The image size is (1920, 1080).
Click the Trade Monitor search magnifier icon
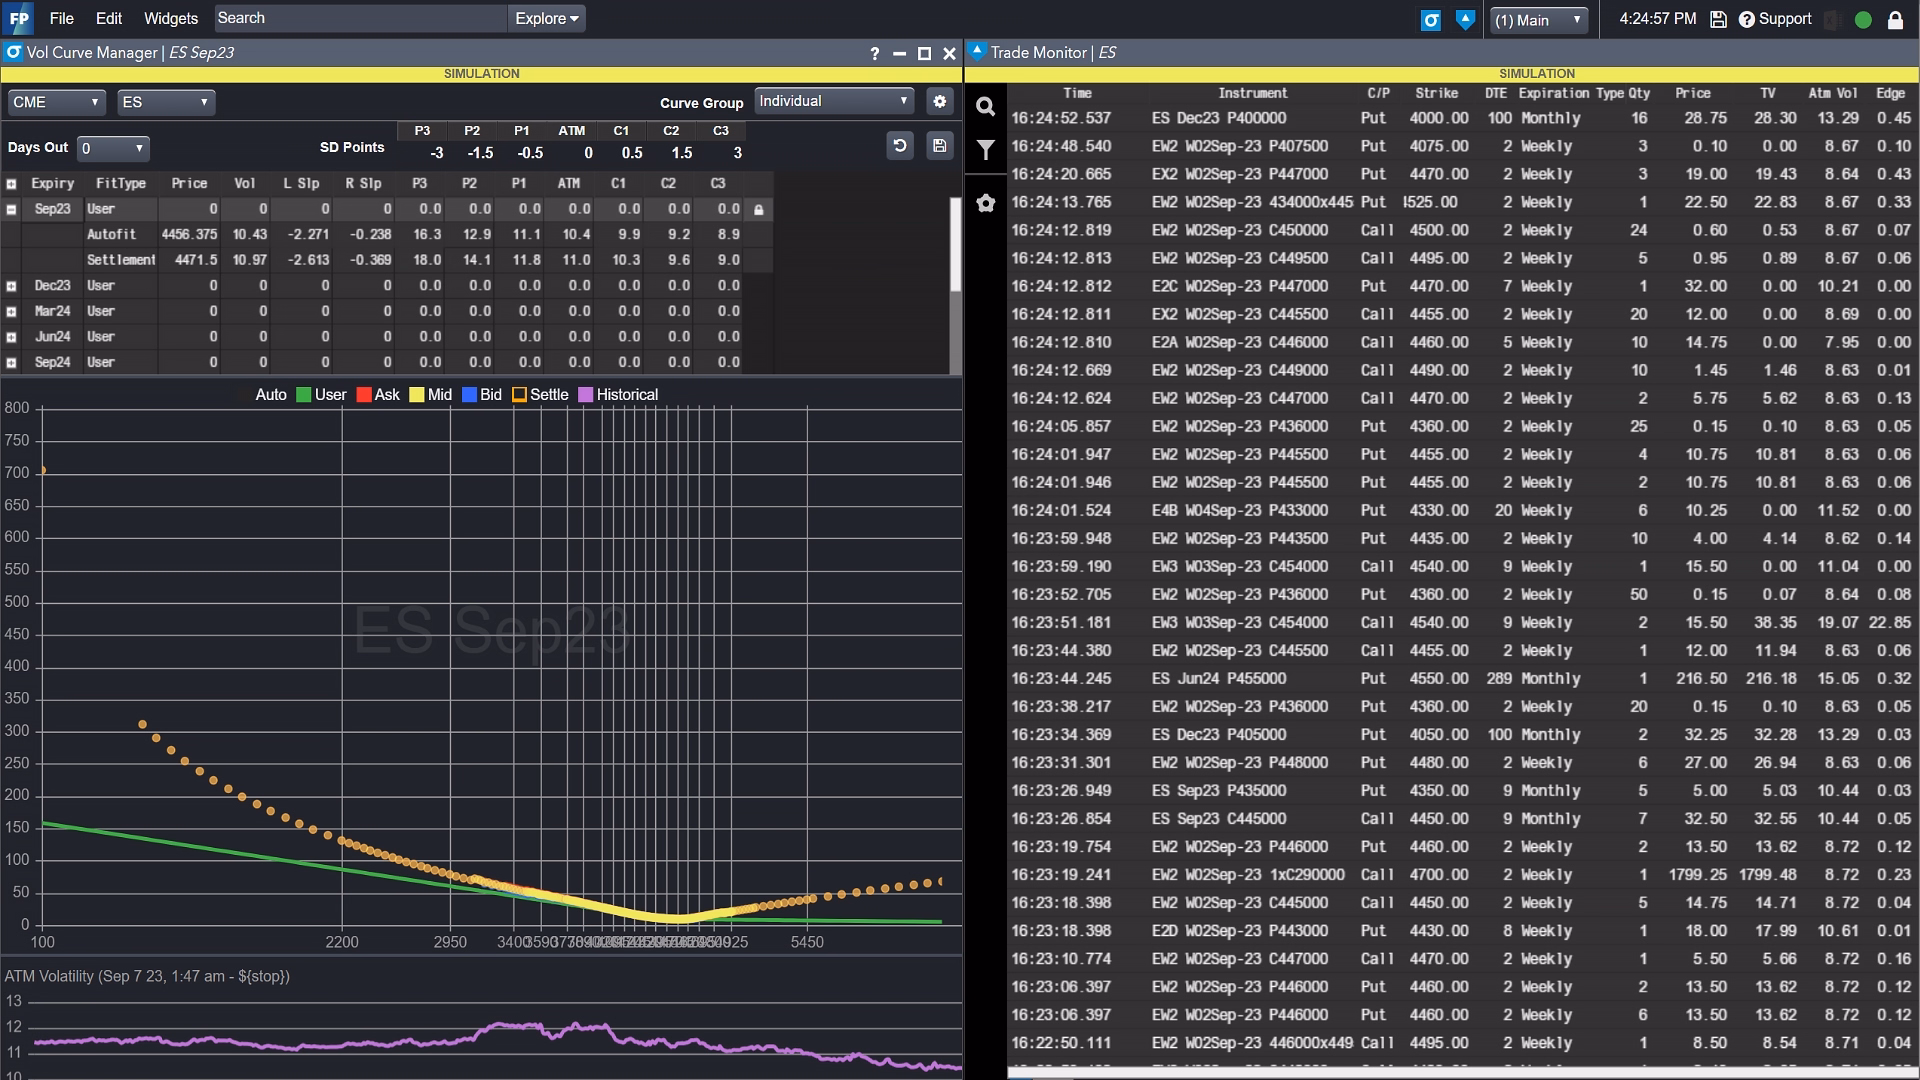(985, 107)
